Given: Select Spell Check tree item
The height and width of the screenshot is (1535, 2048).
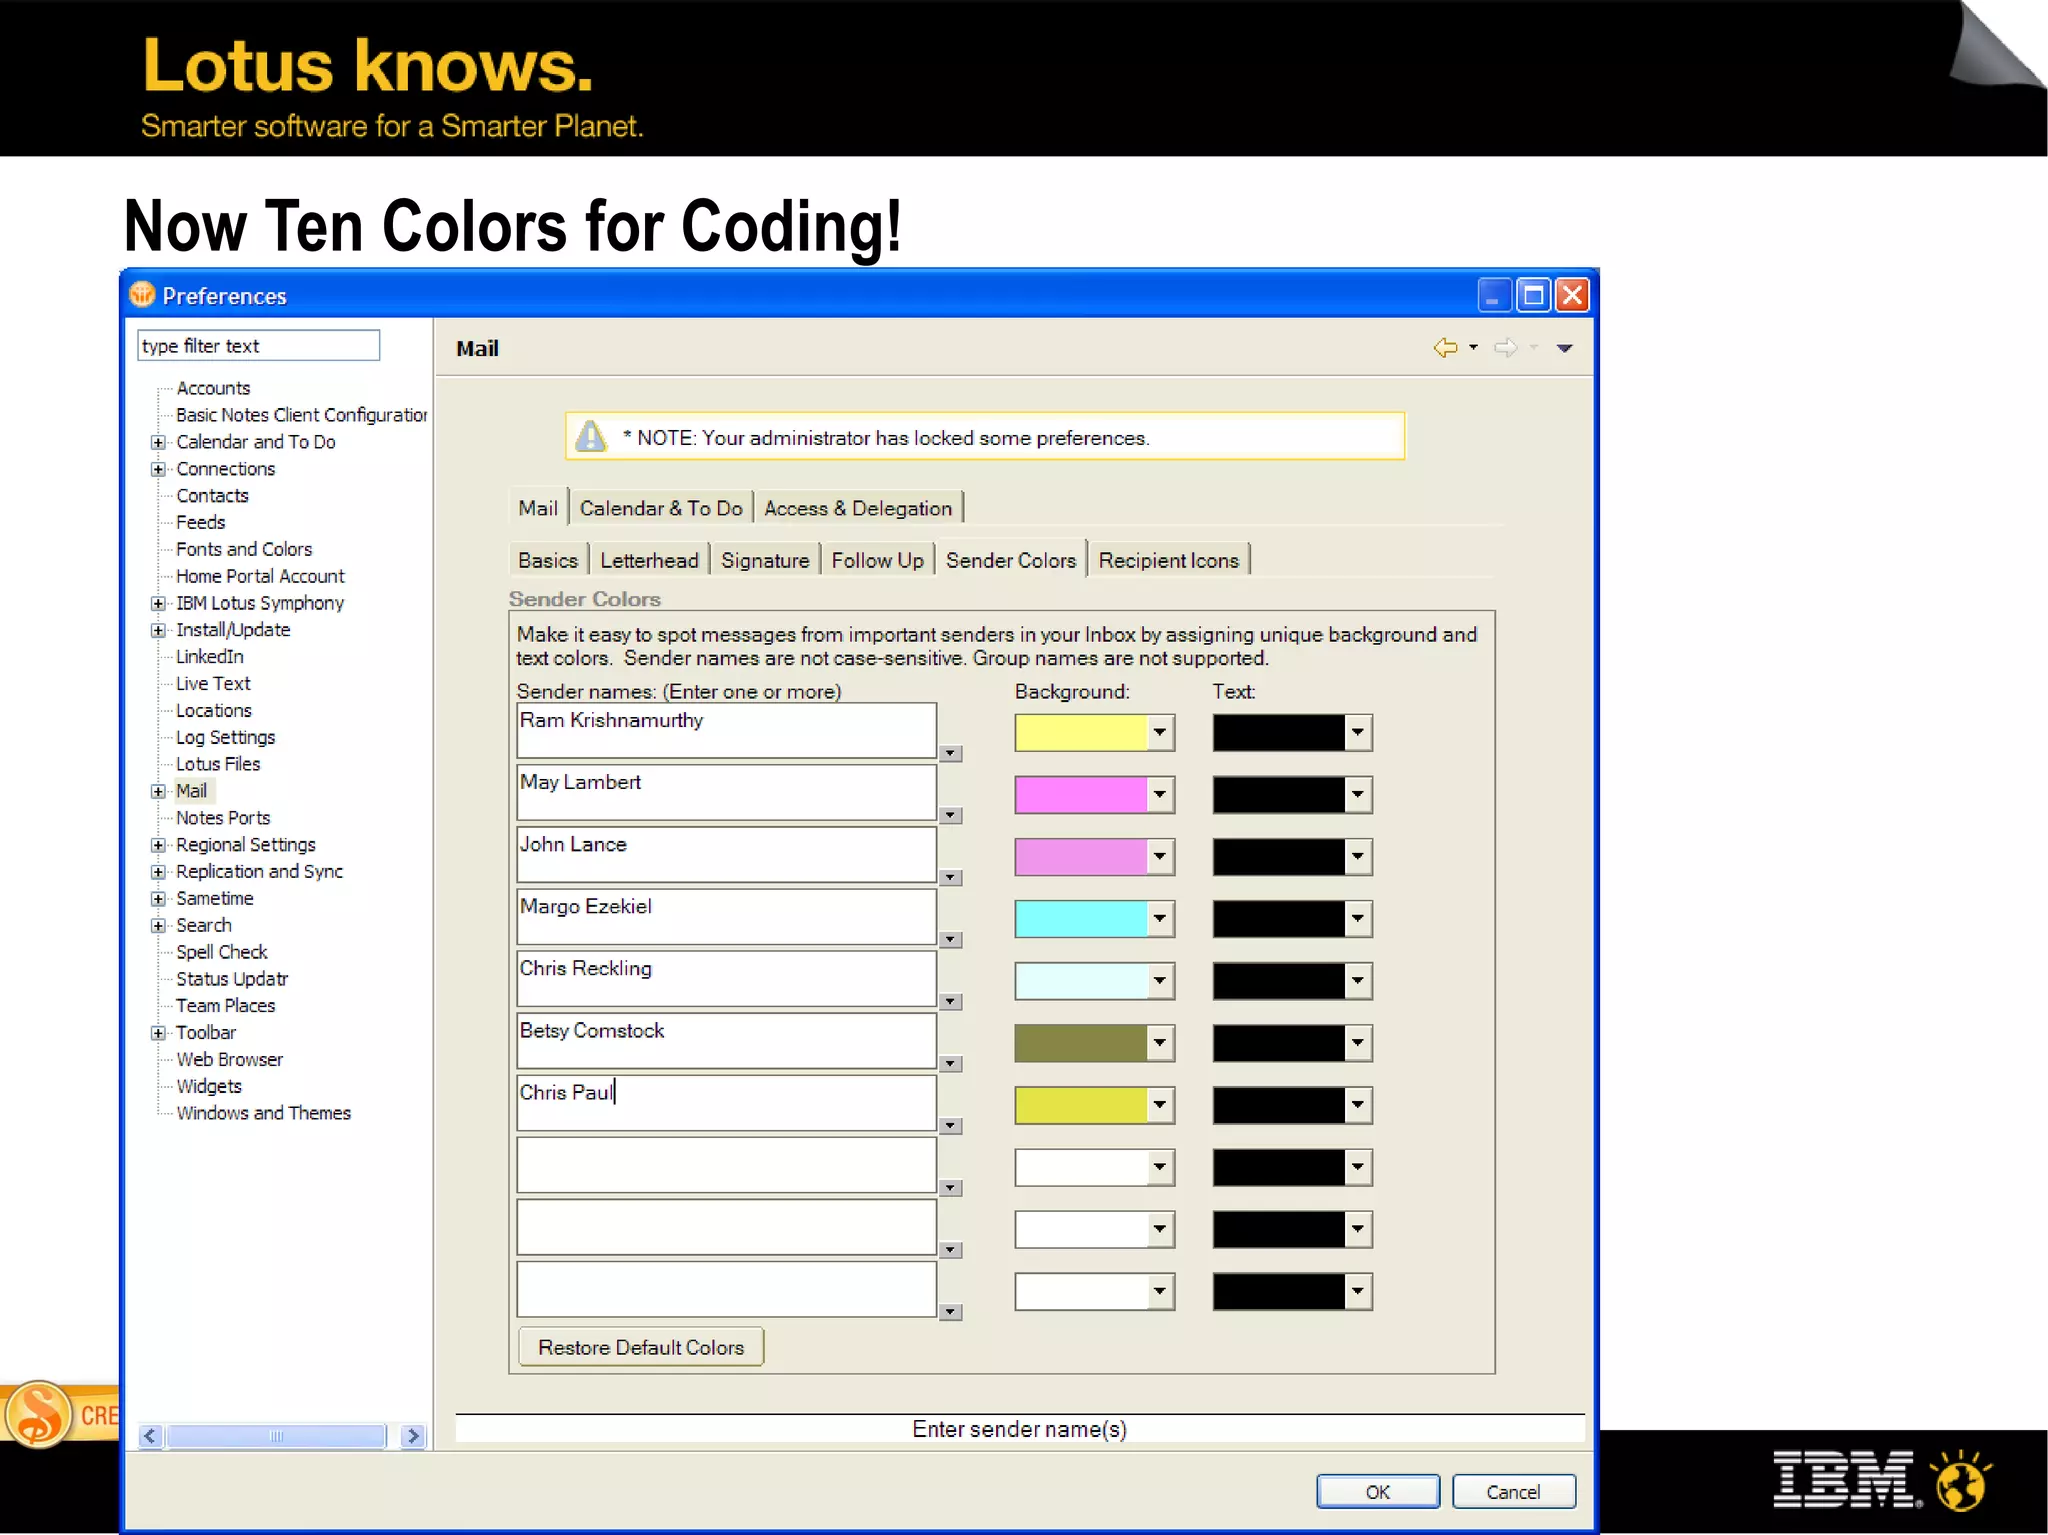Looking at the screenshot, I should 221,952.
